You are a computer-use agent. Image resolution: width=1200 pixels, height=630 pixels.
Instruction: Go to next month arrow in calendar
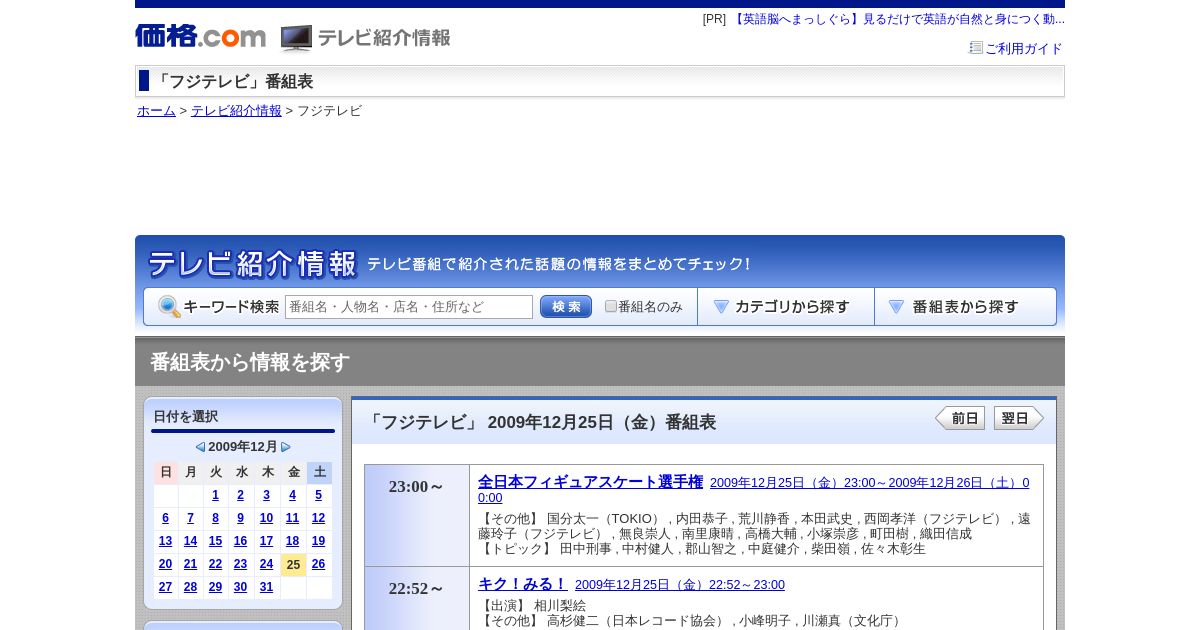[286, 447]
